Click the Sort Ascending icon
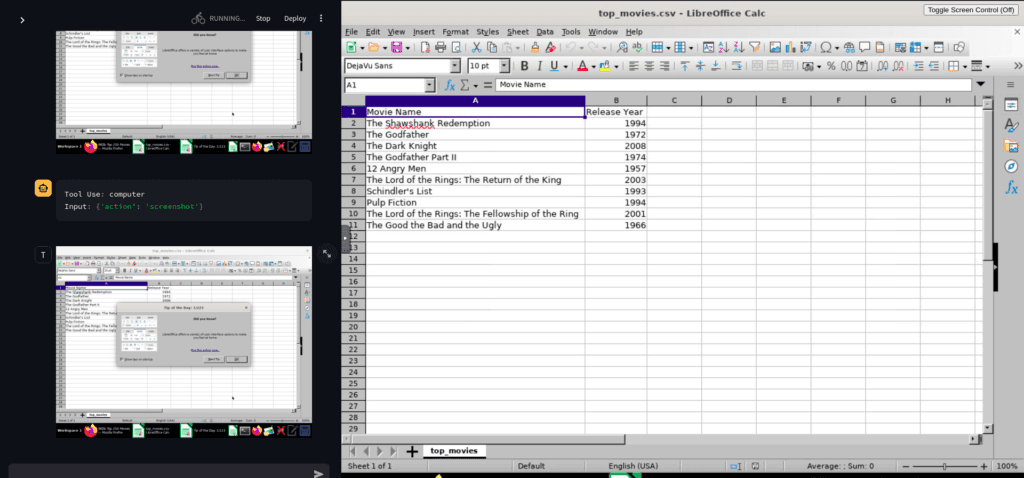This screenshot has height=478, width=1024. (724, 47)
